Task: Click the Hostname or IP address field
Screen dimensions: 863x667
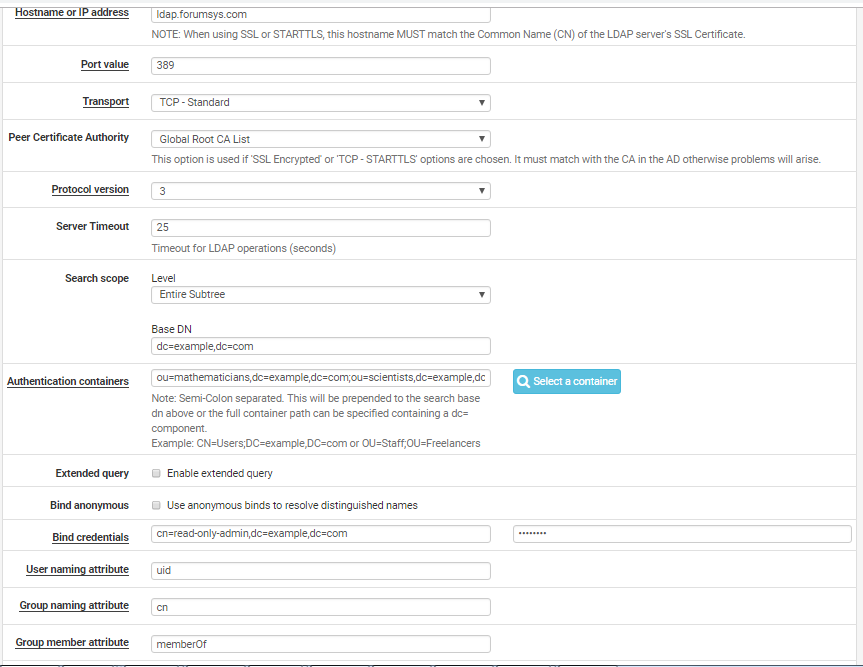Action: pos(320,15)
